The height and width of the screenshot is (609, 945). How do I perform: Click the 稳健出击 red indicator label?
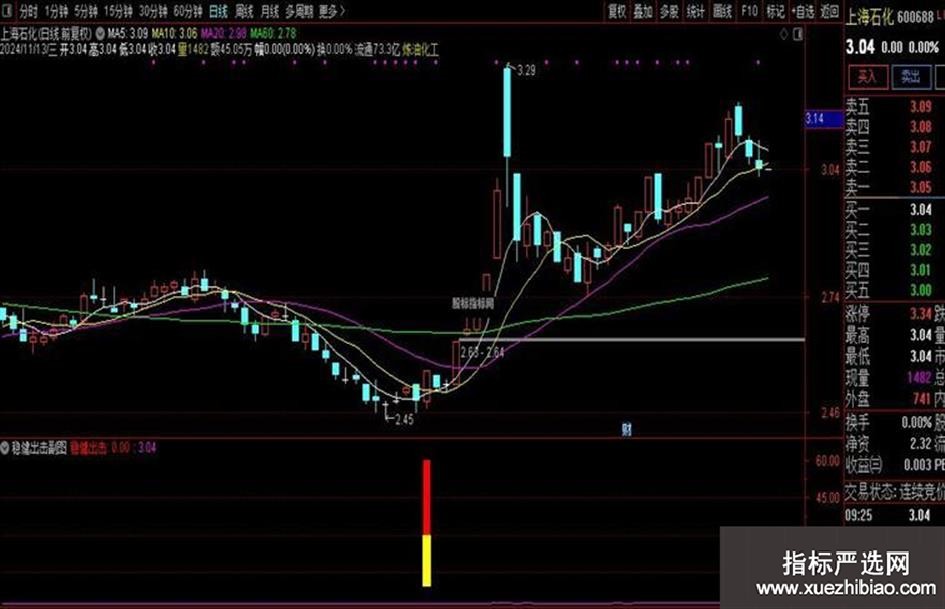point(89,448)
